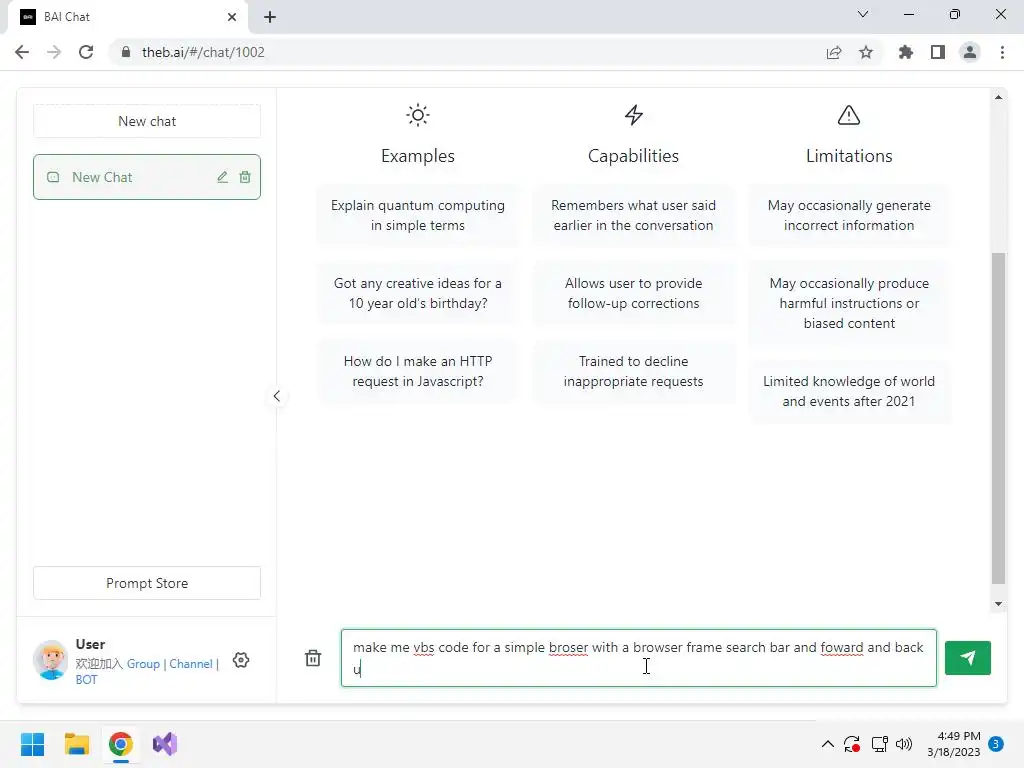Collapse the sidebar with chevron handle

click(x=277, y=396)
